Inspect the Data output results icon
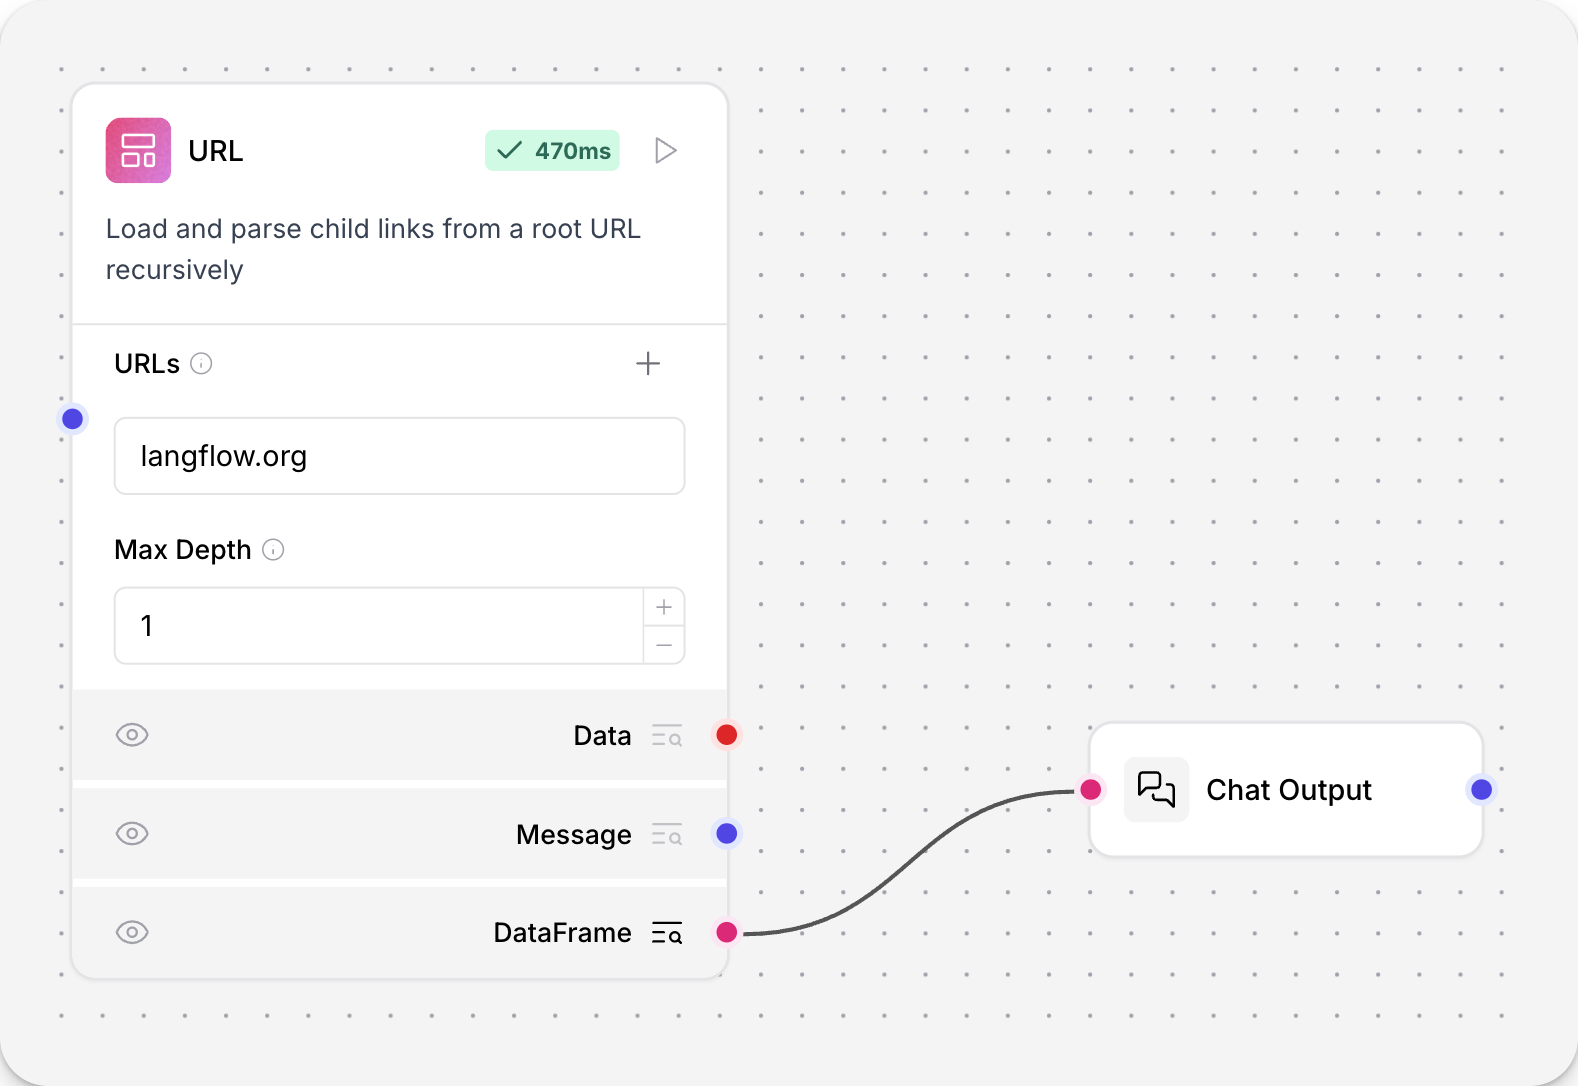The width and height of the screenshot is (1578, 1086). pyautogui.click(x=667, y=736)
